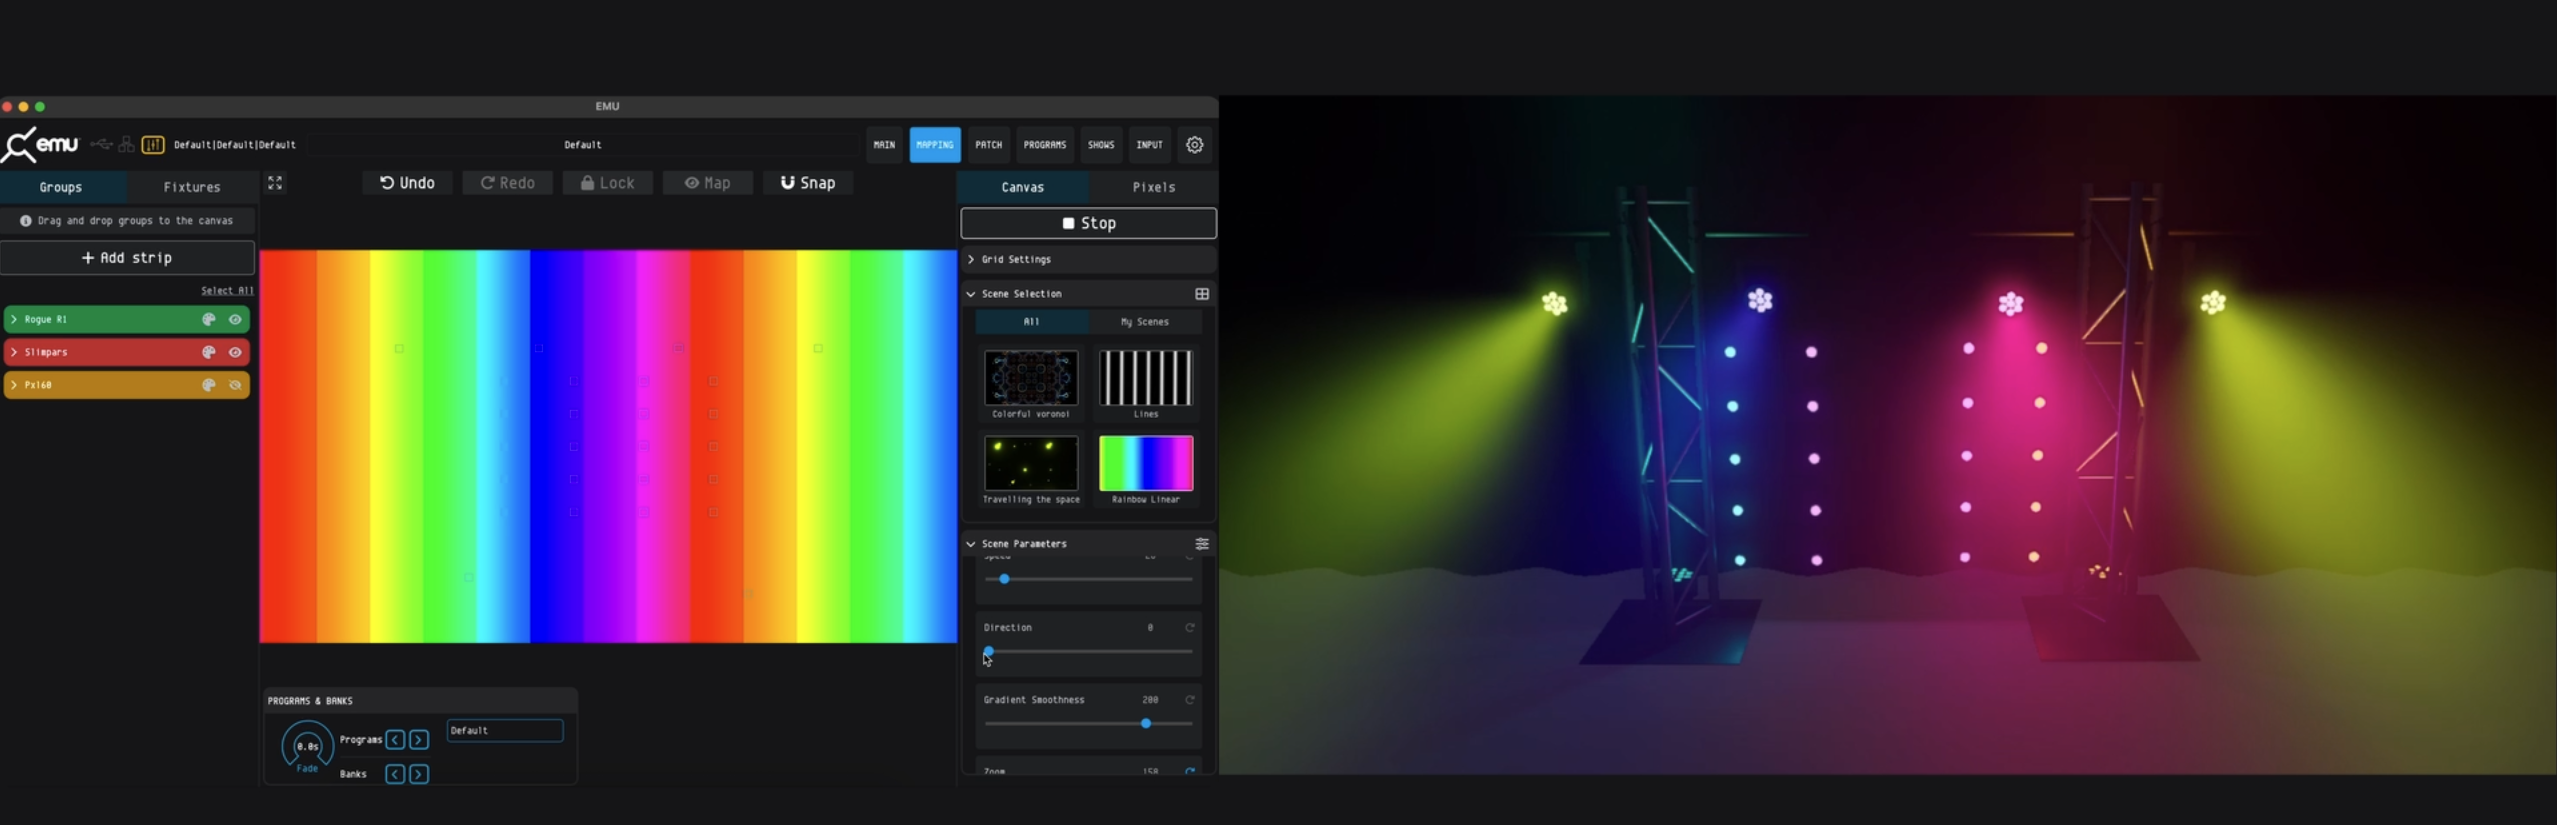Toggle grid view in Scene Selection header
Image resolution: width=2557 pixels, height=825 pixels.
click(x=1202, y=294)
